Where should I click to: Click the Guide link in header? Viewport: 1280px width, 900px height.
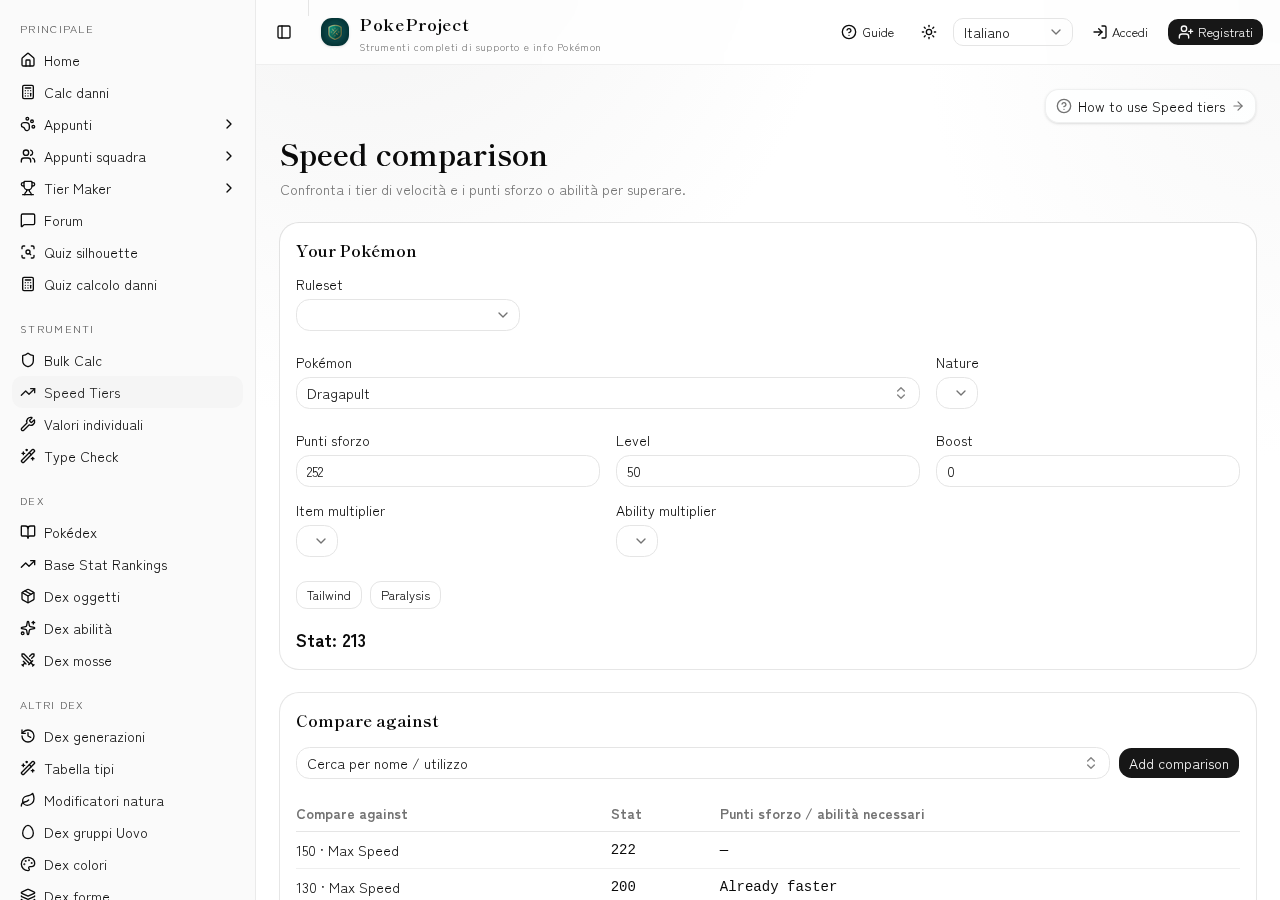point(867,32)
